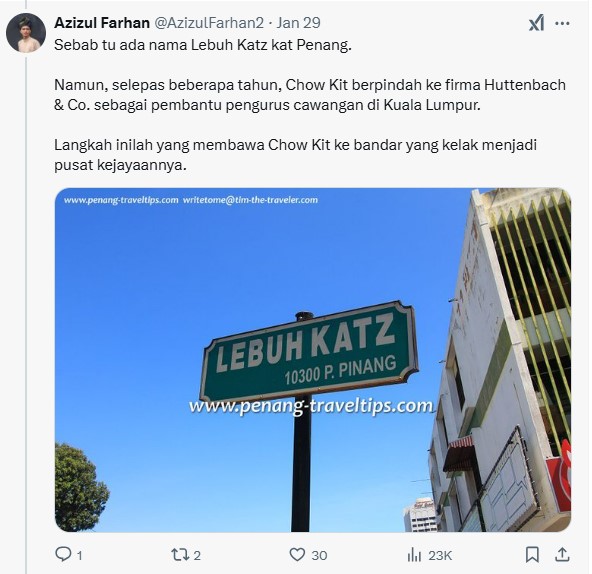This screenshot has width=592, height=574.
Task: Click the sentence starting "Langkah inilah"
Action: pos(295,155)
